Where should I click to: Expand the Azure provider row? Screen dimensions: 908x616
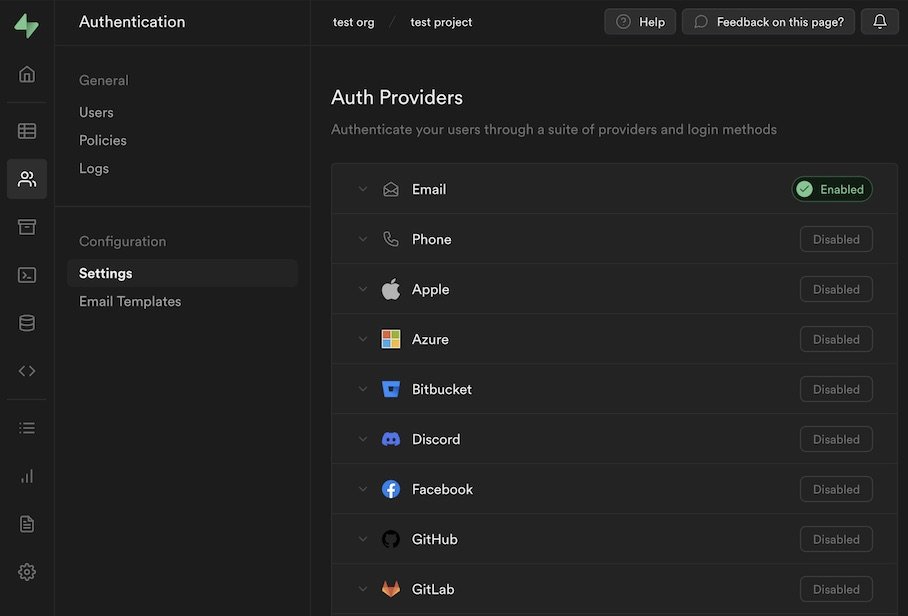pos(430,339)
